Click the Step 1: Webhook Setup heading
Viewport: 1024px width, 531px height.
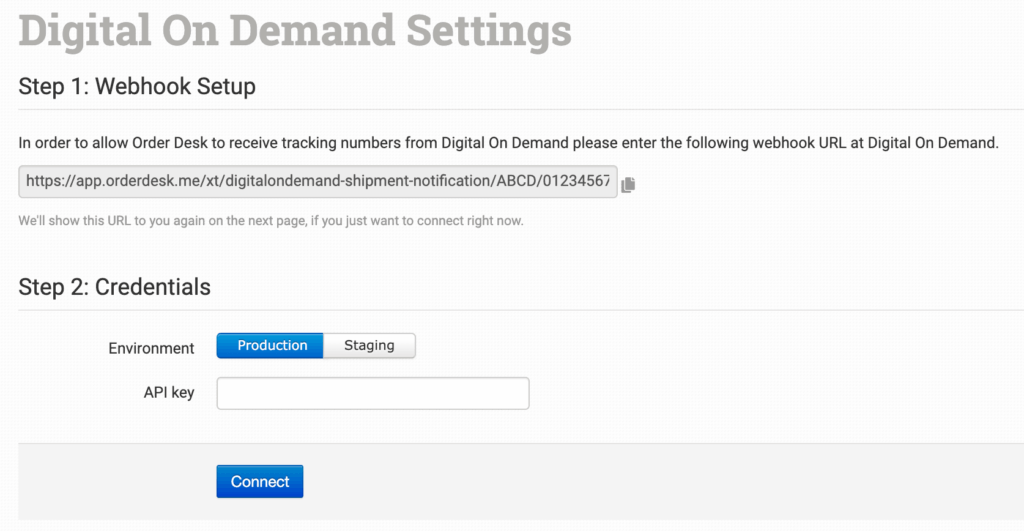tap(137, 87)
